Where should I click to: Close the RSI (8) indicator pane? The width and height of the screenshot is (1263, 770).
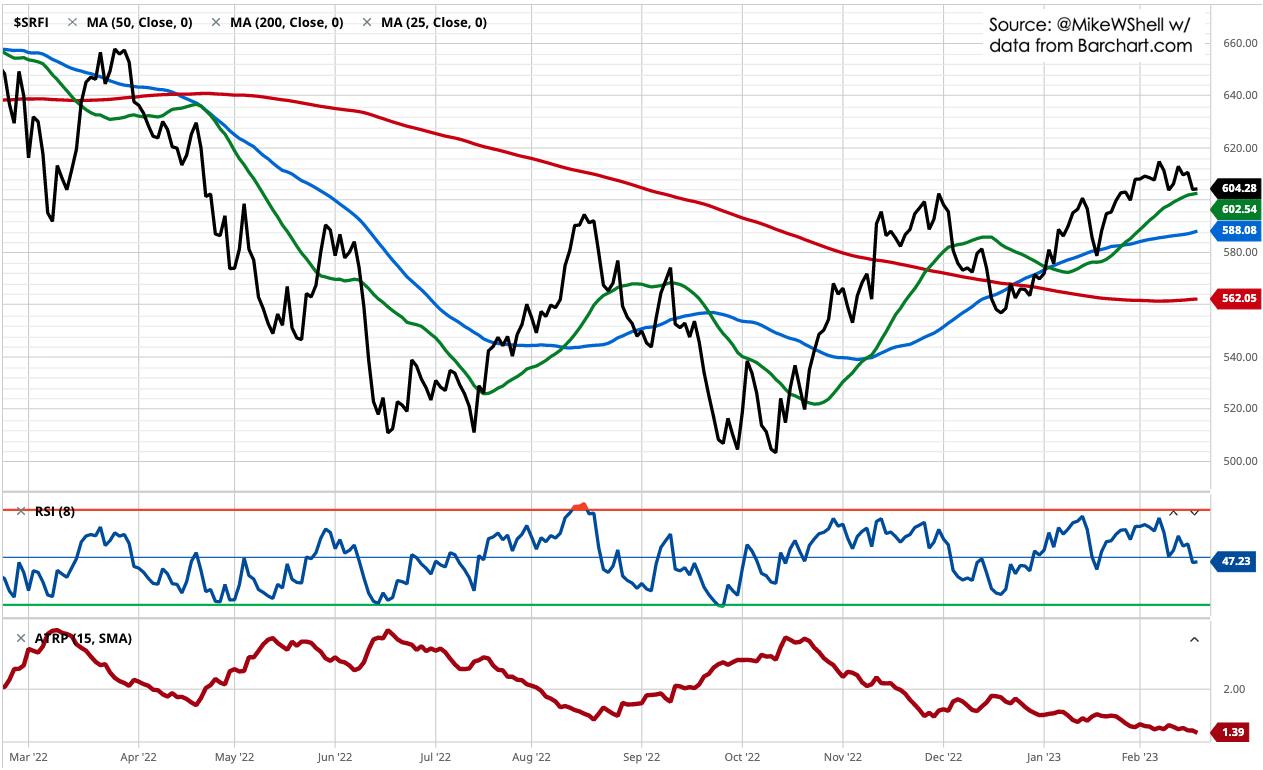click(x=21, y=512)
